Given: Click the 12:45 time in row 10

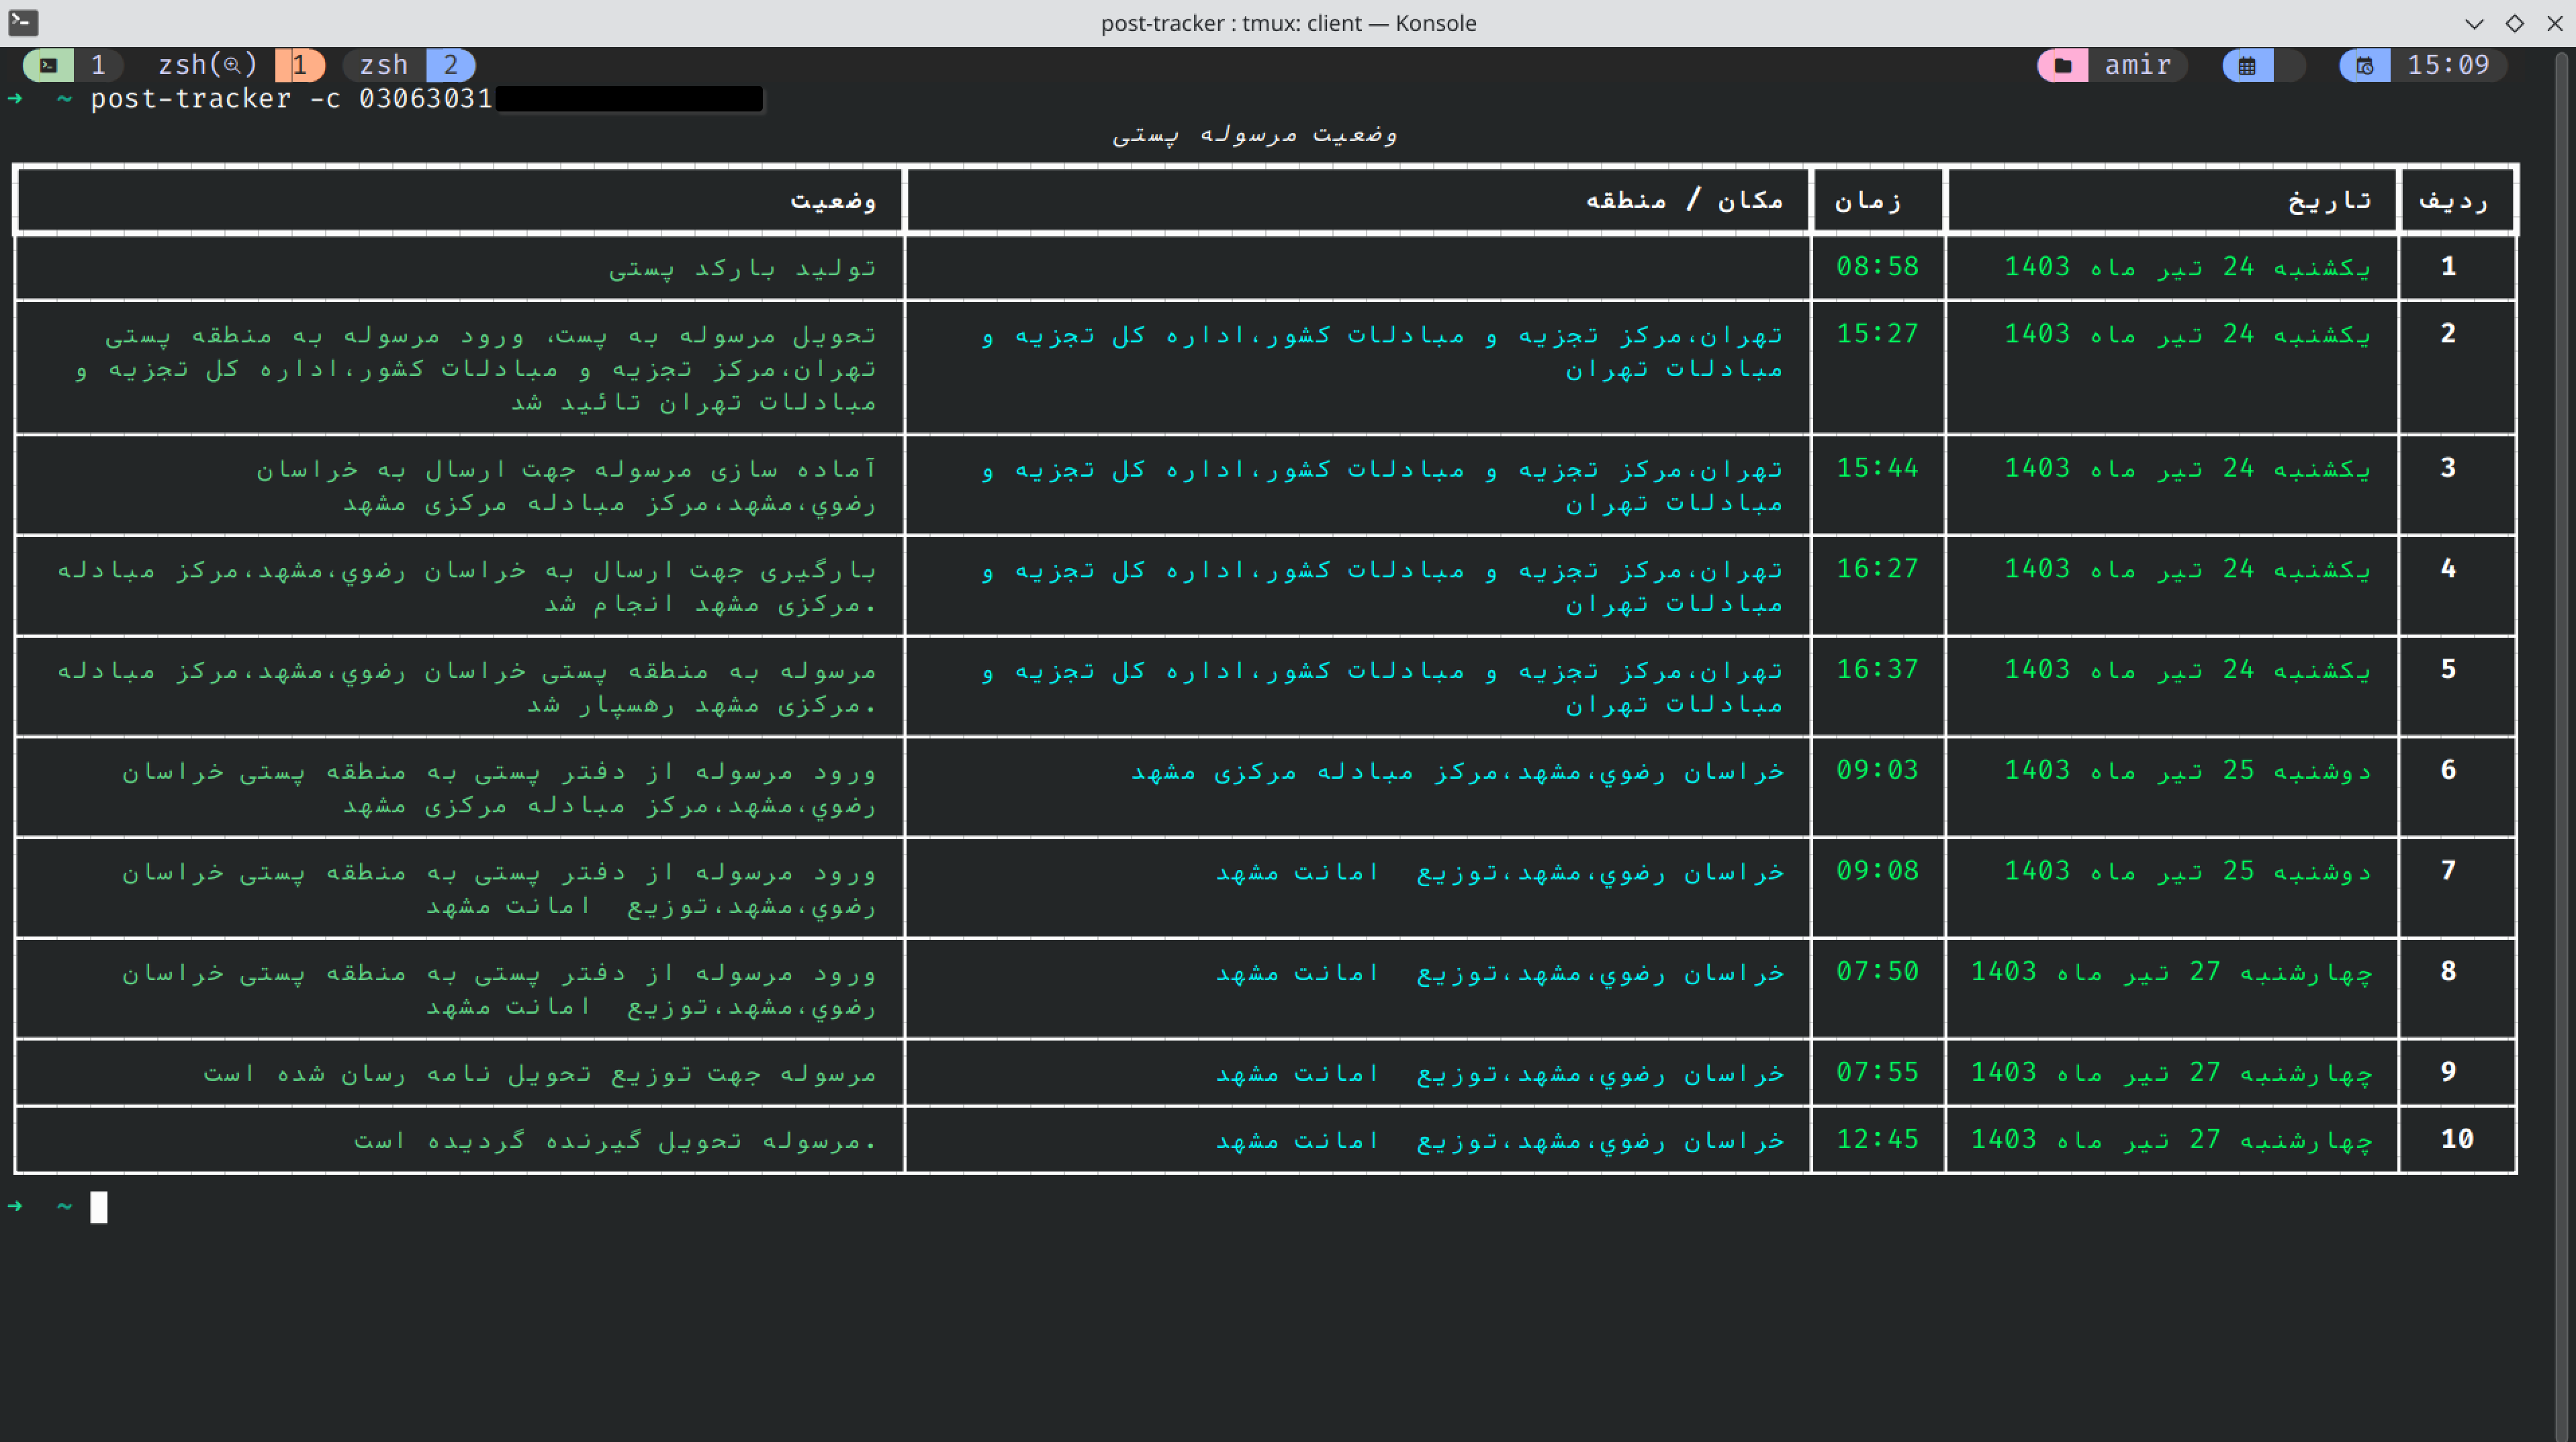Looking at the screenshot, I should click(1877, 1139).
